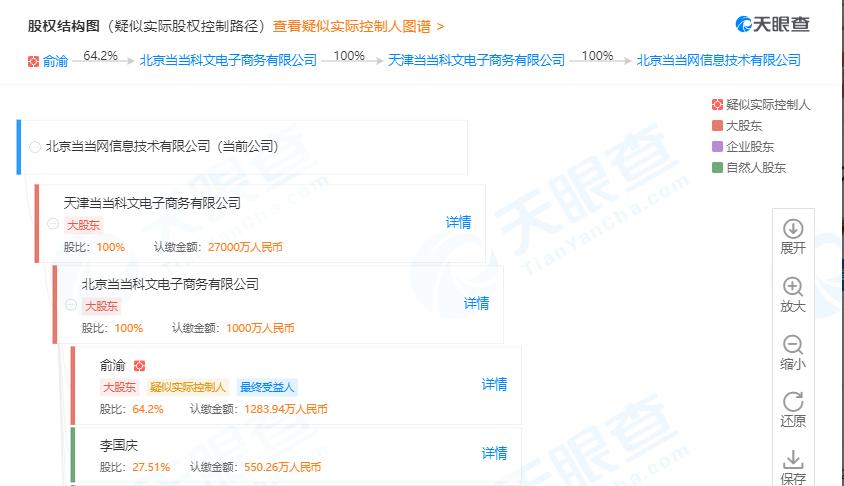Image resolution: width=844 pixels, height=486 pixels.
Task: Zoom out with the 缩小 icon
Action: [x=792, y=345]
